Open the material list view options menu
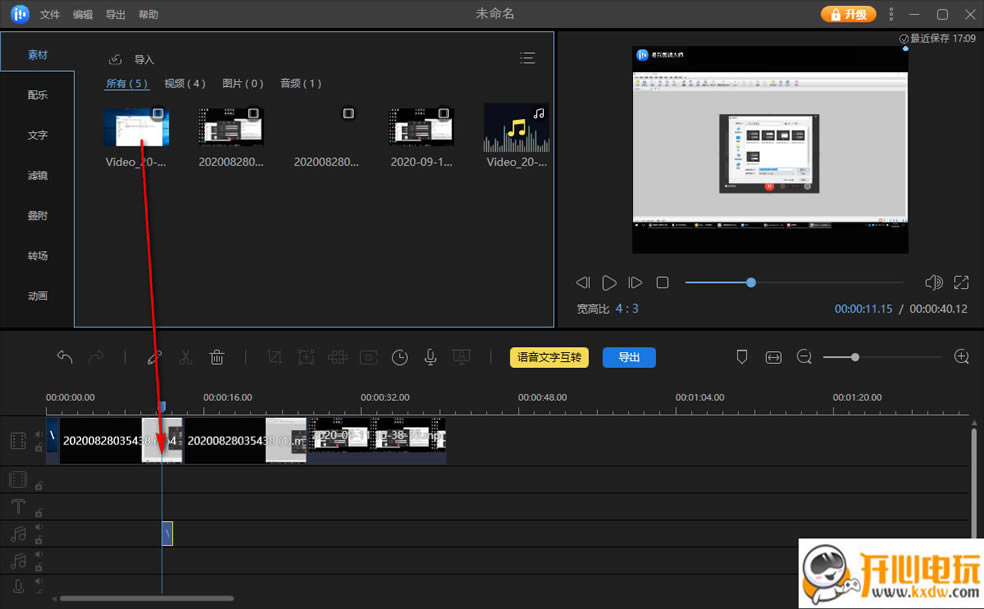The height and width of the screenshot is (609, 984). [x=527, y=58]
